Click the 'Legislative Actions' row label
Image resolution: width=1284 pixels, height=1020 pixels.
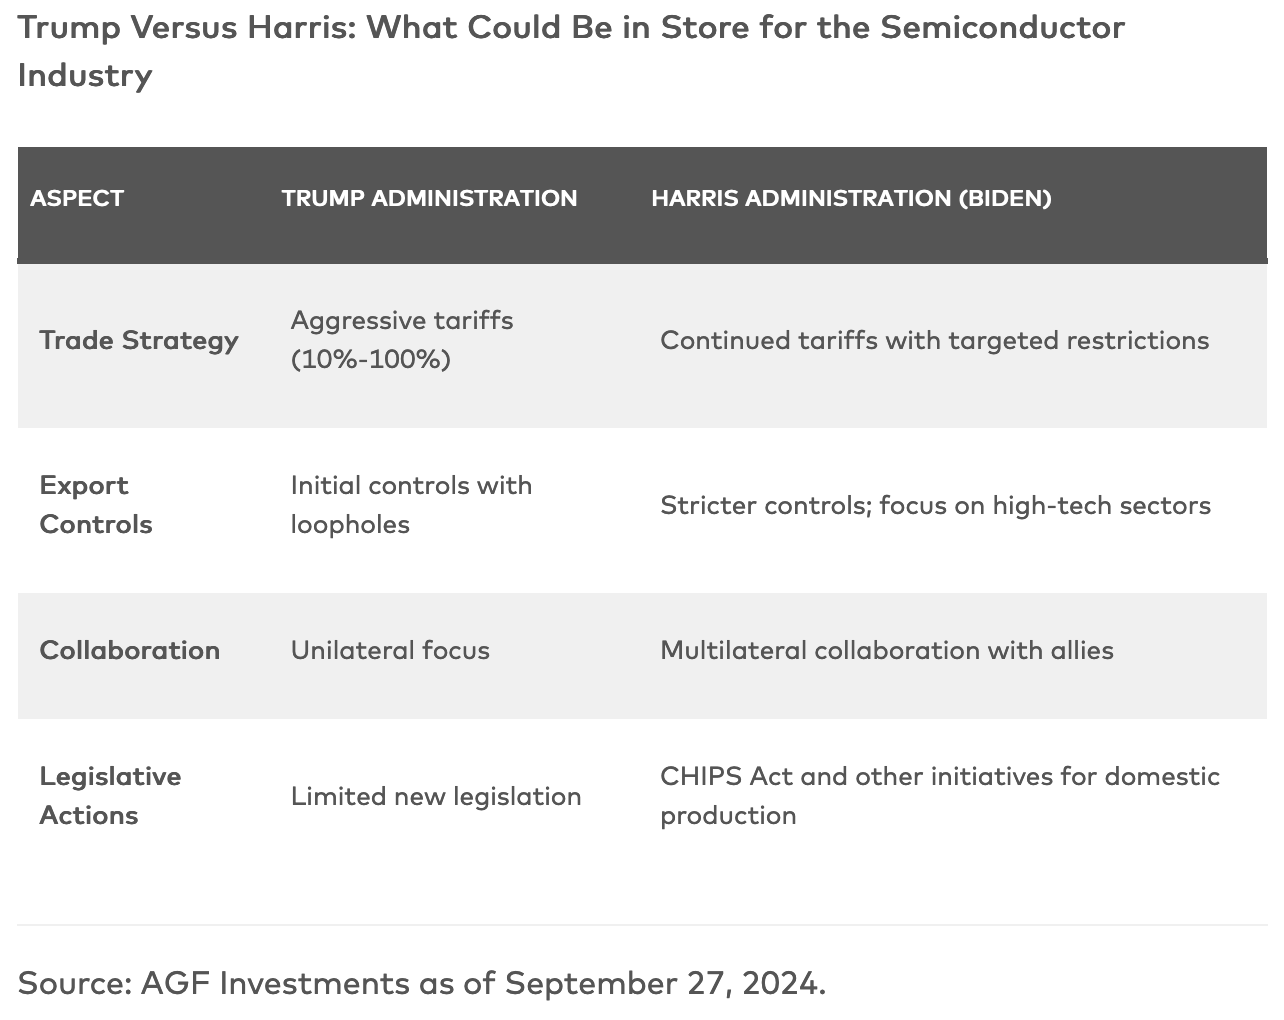click(x=110, y=795)
